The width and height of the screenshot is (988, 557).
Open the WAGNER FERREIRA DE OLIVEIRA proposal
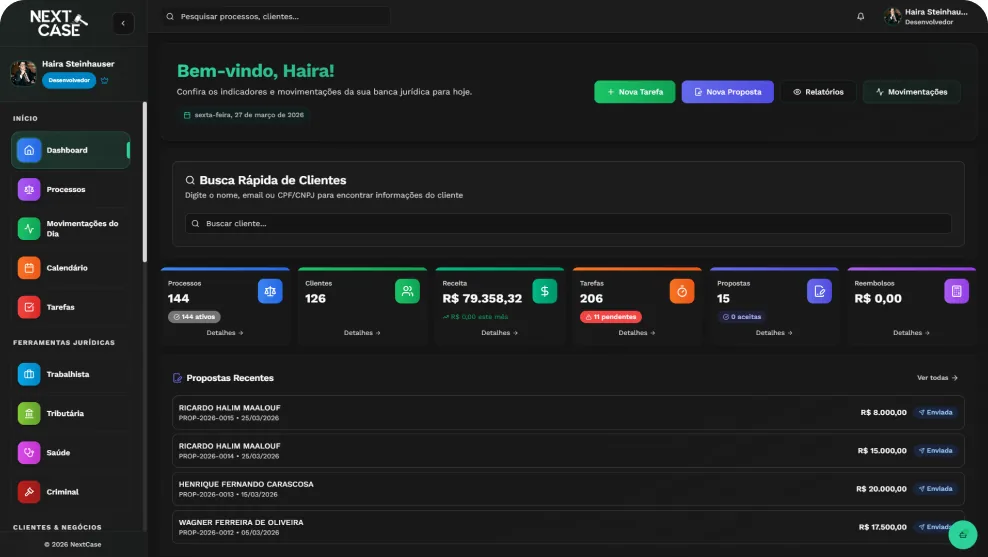(x=568, y=527)
